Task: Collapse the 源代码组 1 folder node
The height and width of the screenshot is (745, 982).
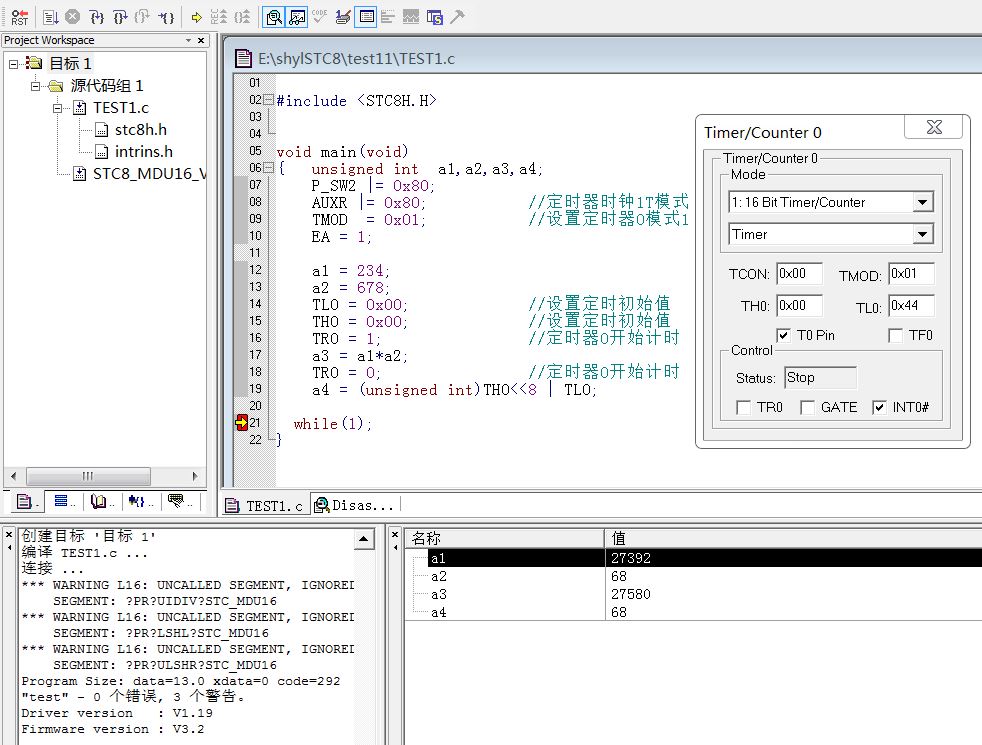Action: point(36,86)
